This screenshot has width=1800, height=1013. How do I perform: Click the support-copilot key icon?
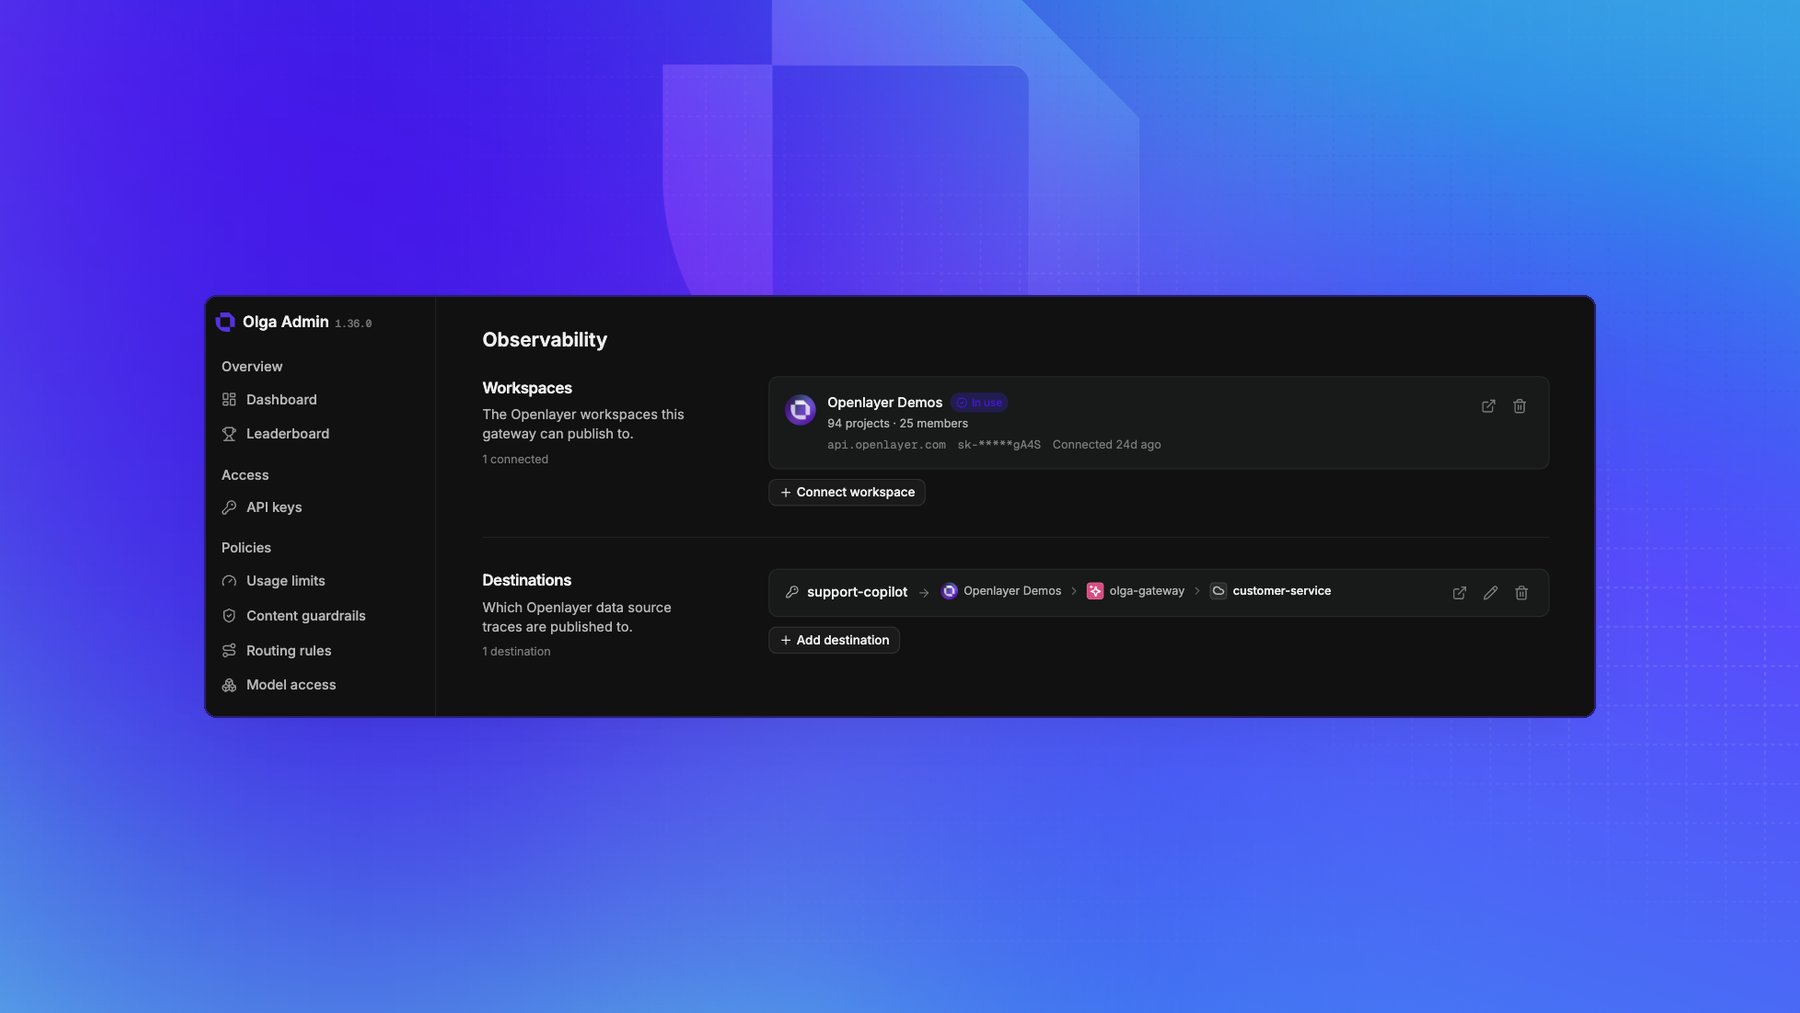point(792,592)
